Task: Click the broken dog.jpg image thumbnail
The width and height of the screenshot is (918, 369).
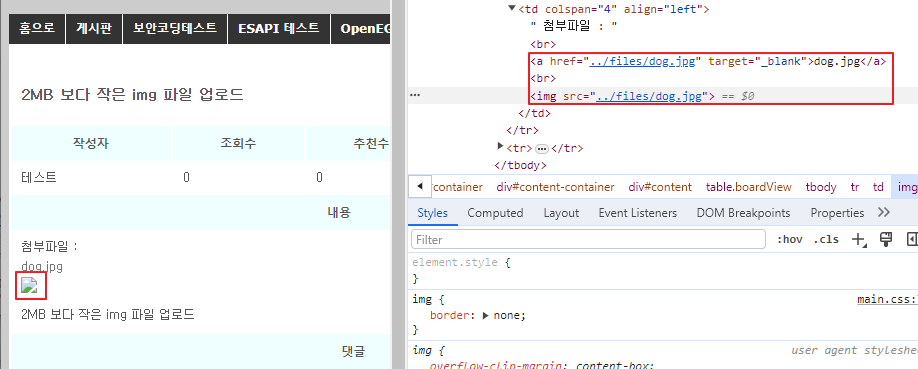Action: [x=30, y=285]
